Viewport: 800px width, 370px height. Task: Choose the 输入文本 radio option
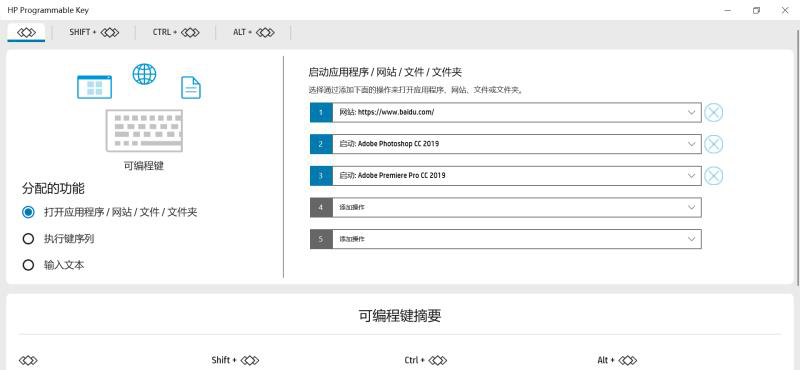click(x=28, y=265)
